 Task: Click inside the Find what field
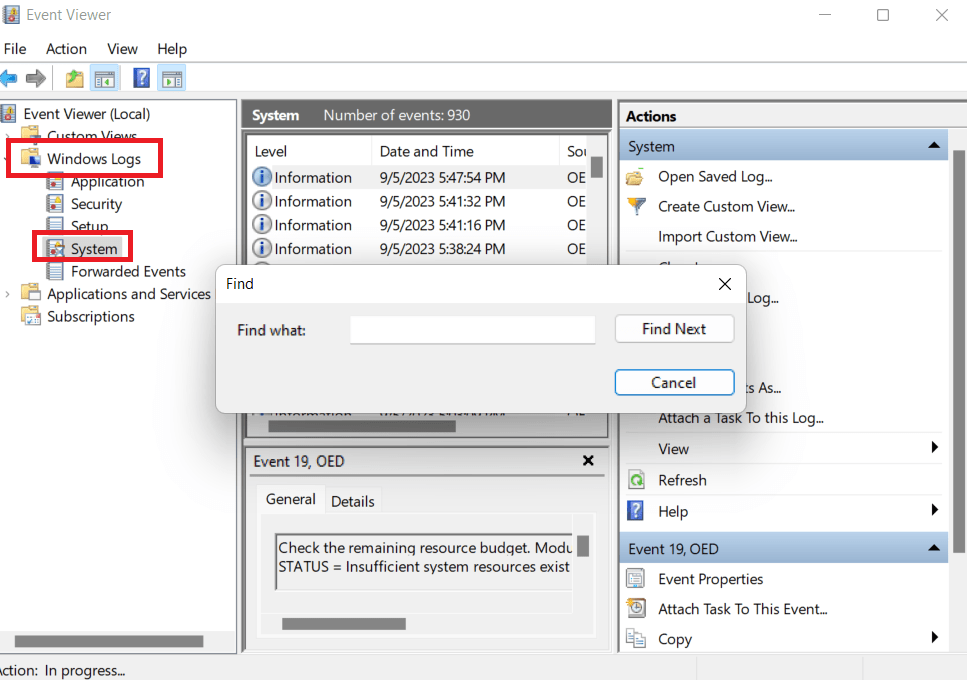click(x=471, y=329)
